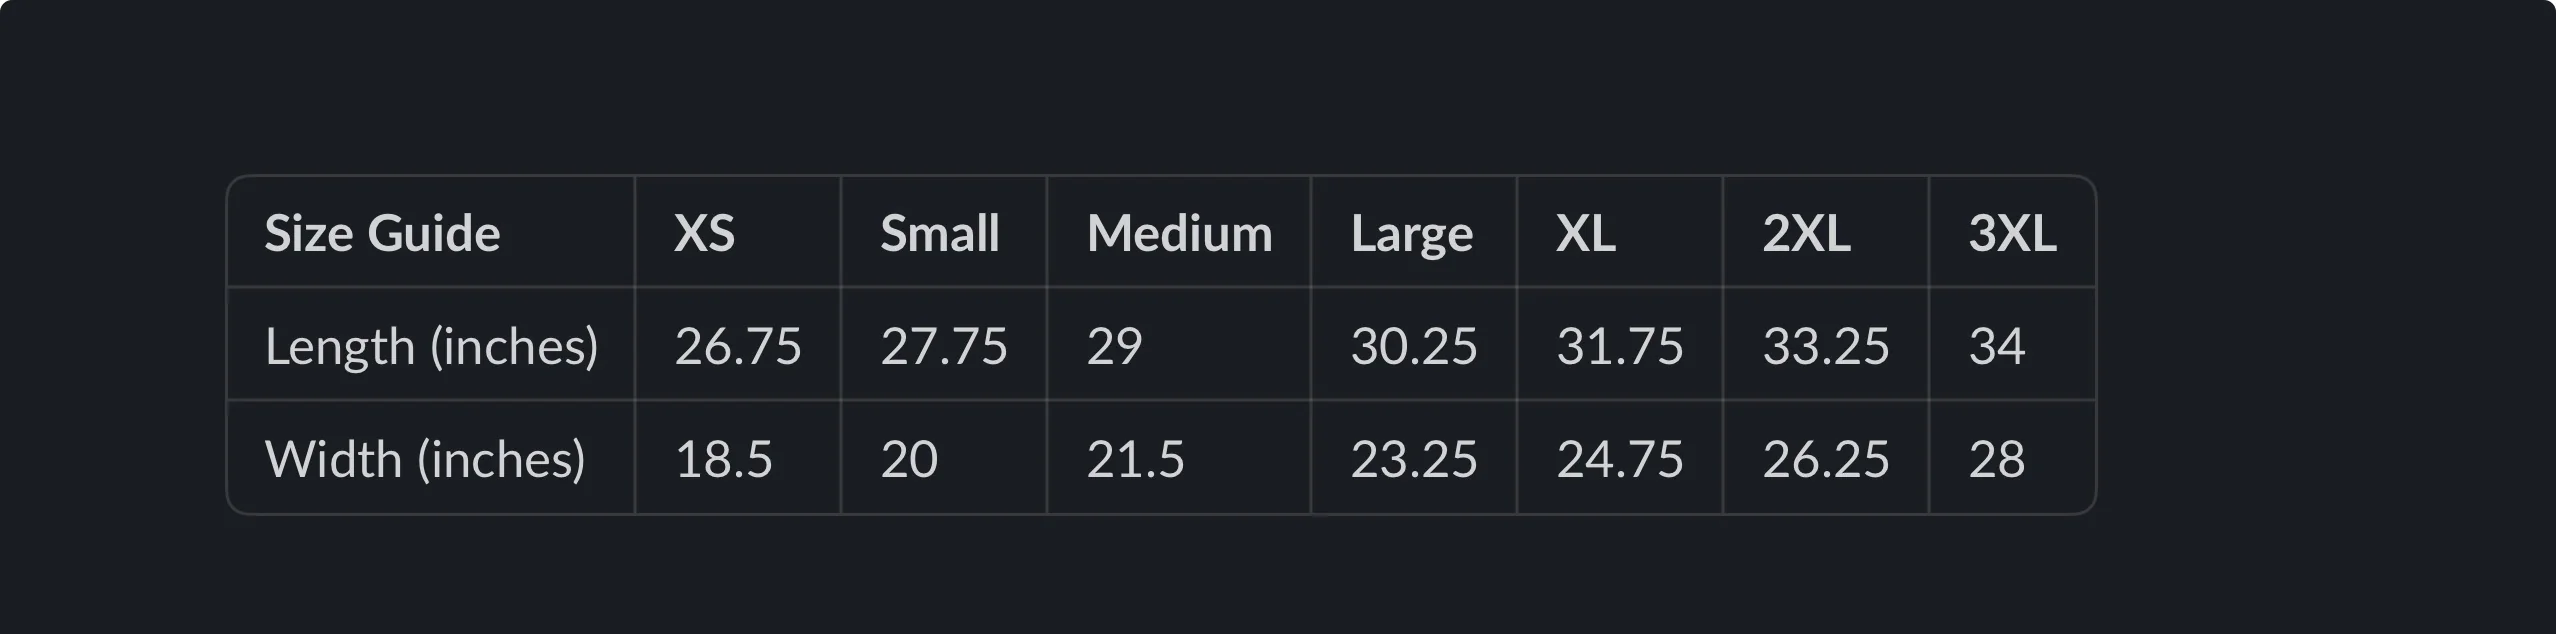
Task: Click the Medium column header
Action: pos(1179,232)
